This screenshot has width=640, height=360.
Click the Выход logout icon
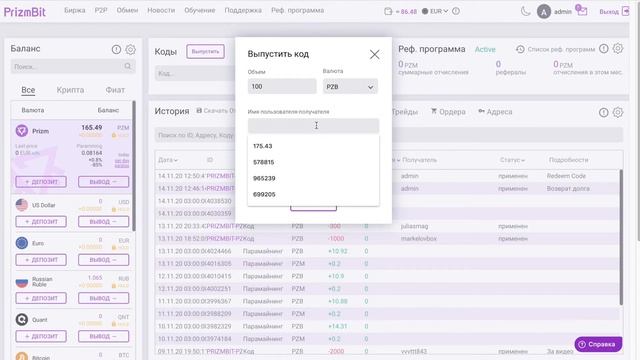[x=625, y=11]
